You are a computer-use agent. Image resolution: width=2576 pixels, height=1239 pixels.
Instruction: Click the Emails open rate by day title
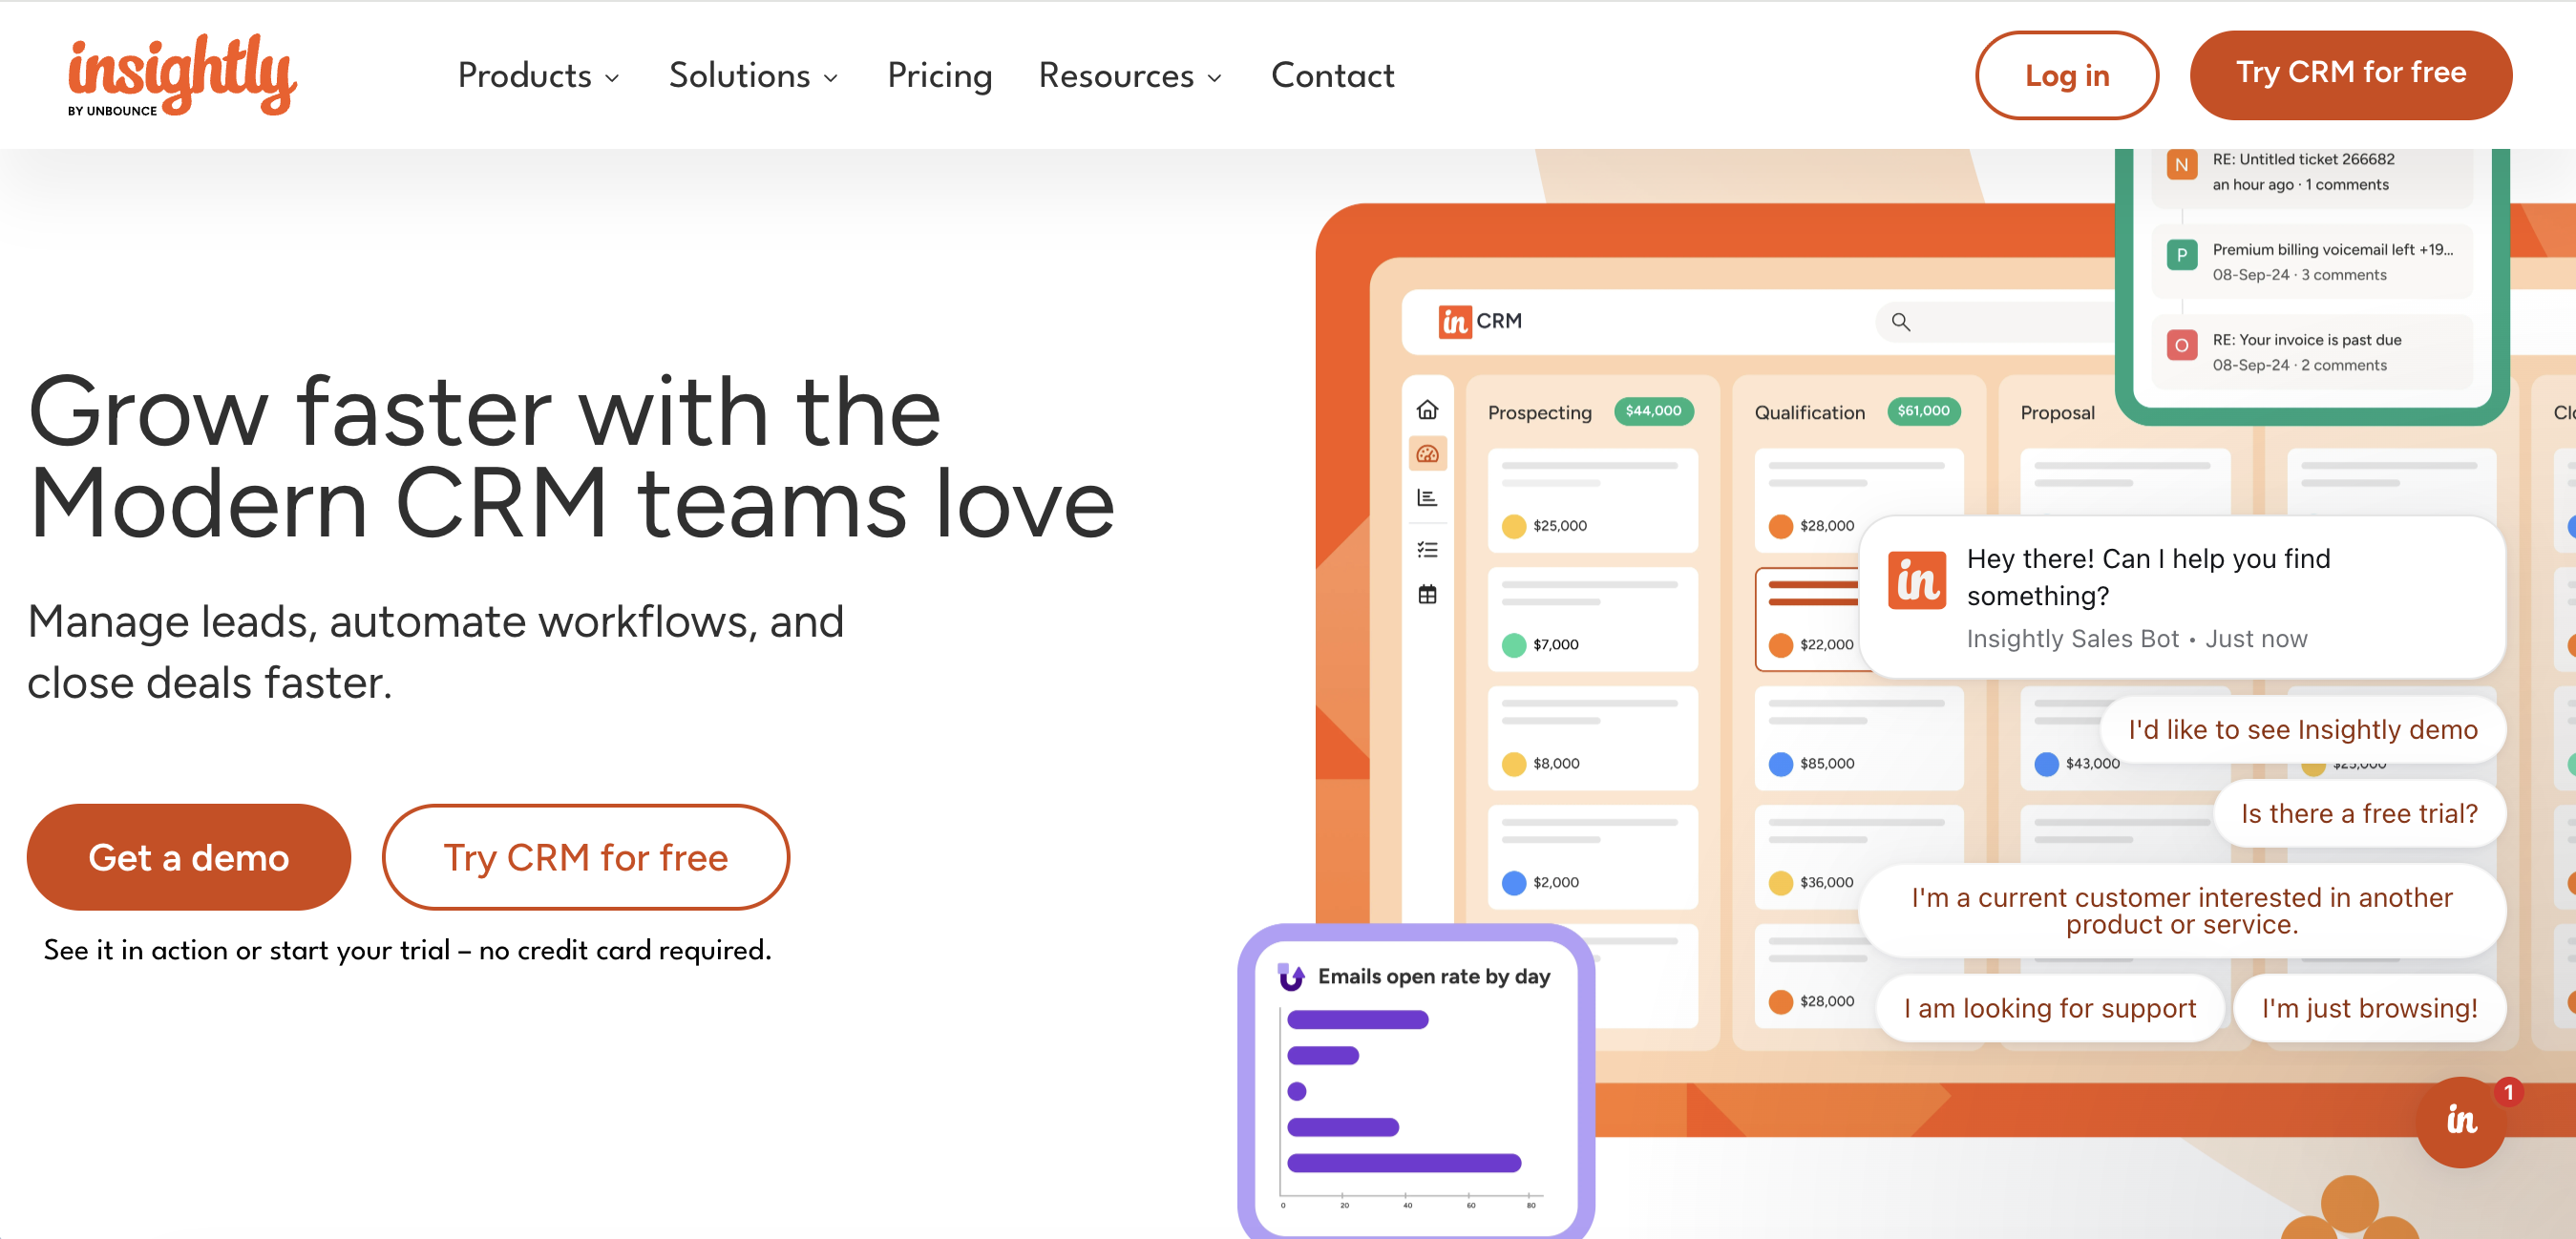[1433, 976]
